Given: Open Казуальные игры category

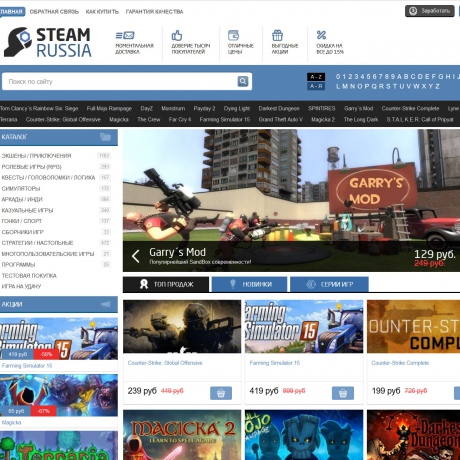Looking at the screenshot, I should click(x=27, y=210).
